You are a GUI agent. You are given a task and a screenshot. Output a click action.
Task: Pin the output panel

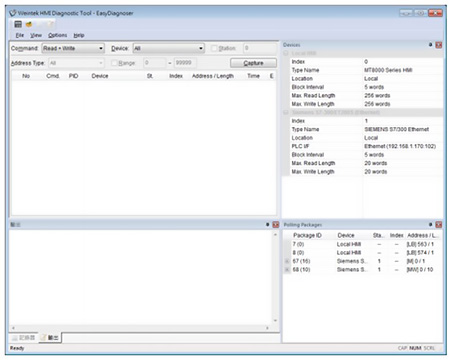[x=267, y=224]
